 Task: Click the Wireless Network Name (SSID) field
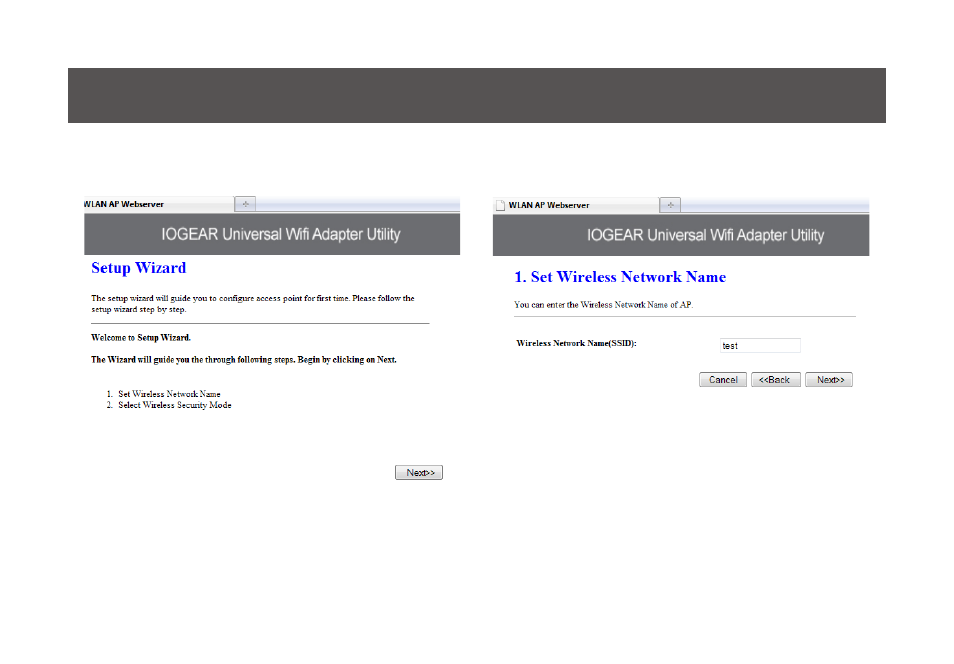760,346
